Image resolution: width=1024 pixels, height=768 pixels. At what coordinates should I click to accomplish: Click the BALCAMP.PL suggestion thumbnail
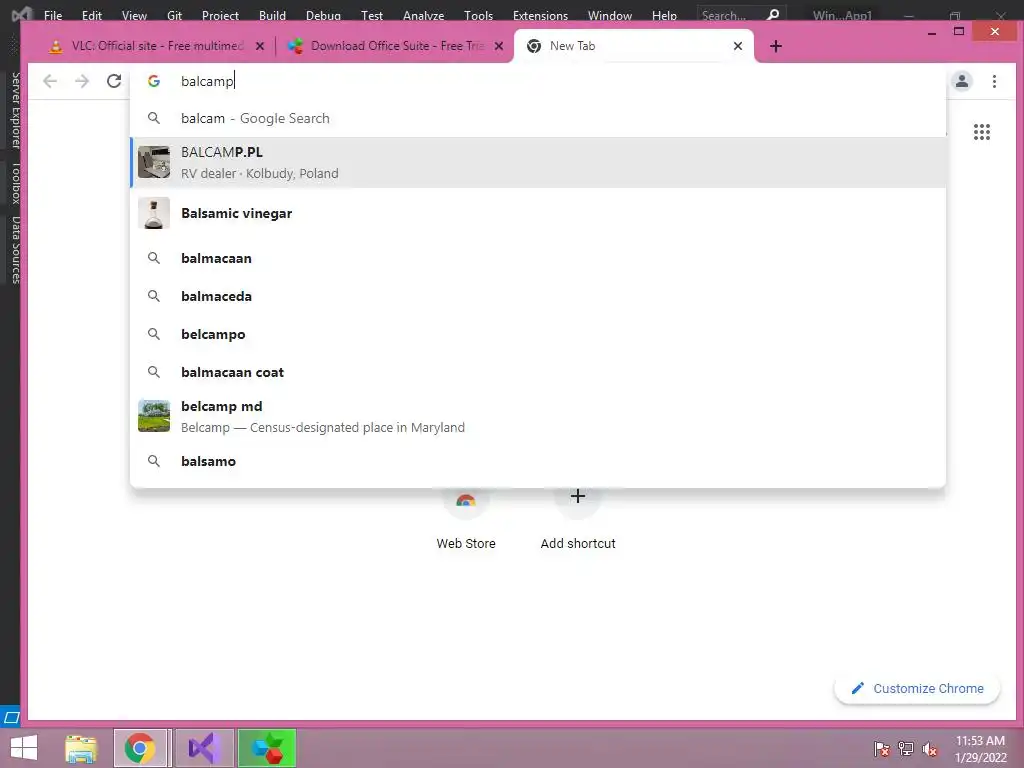(154, 162)
